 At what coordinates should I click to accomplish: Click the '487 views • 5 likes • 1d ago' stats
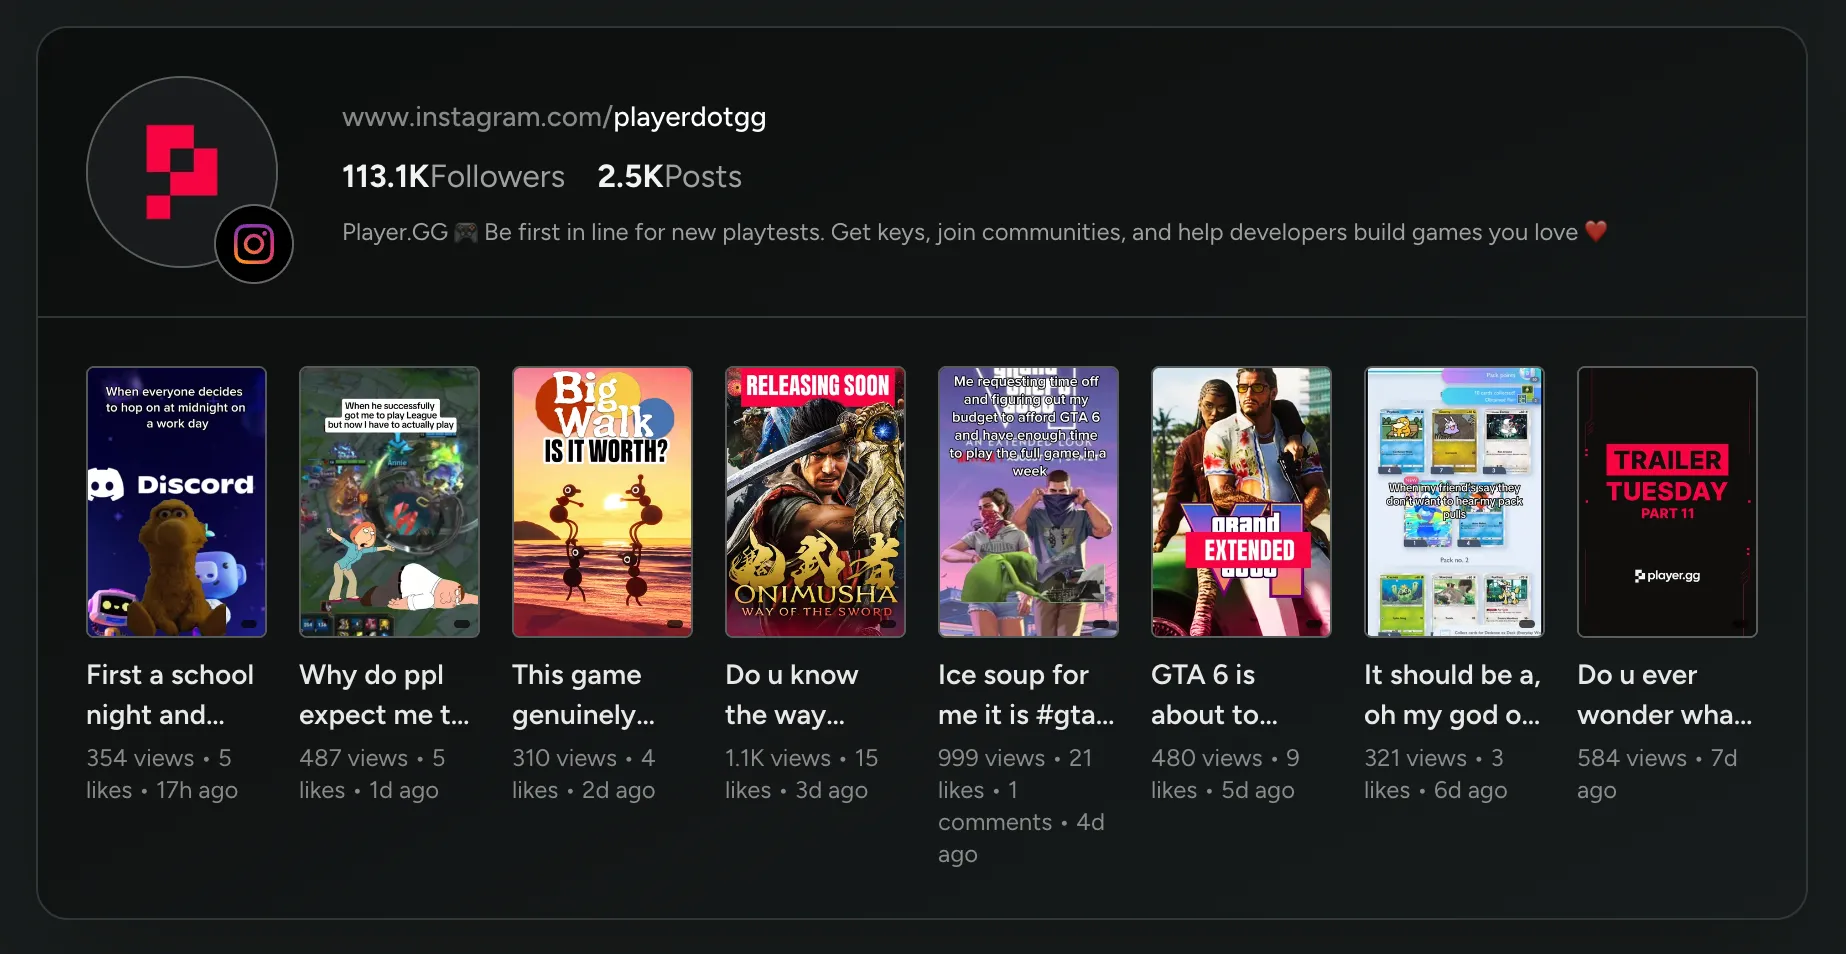[x=372, y=774]
